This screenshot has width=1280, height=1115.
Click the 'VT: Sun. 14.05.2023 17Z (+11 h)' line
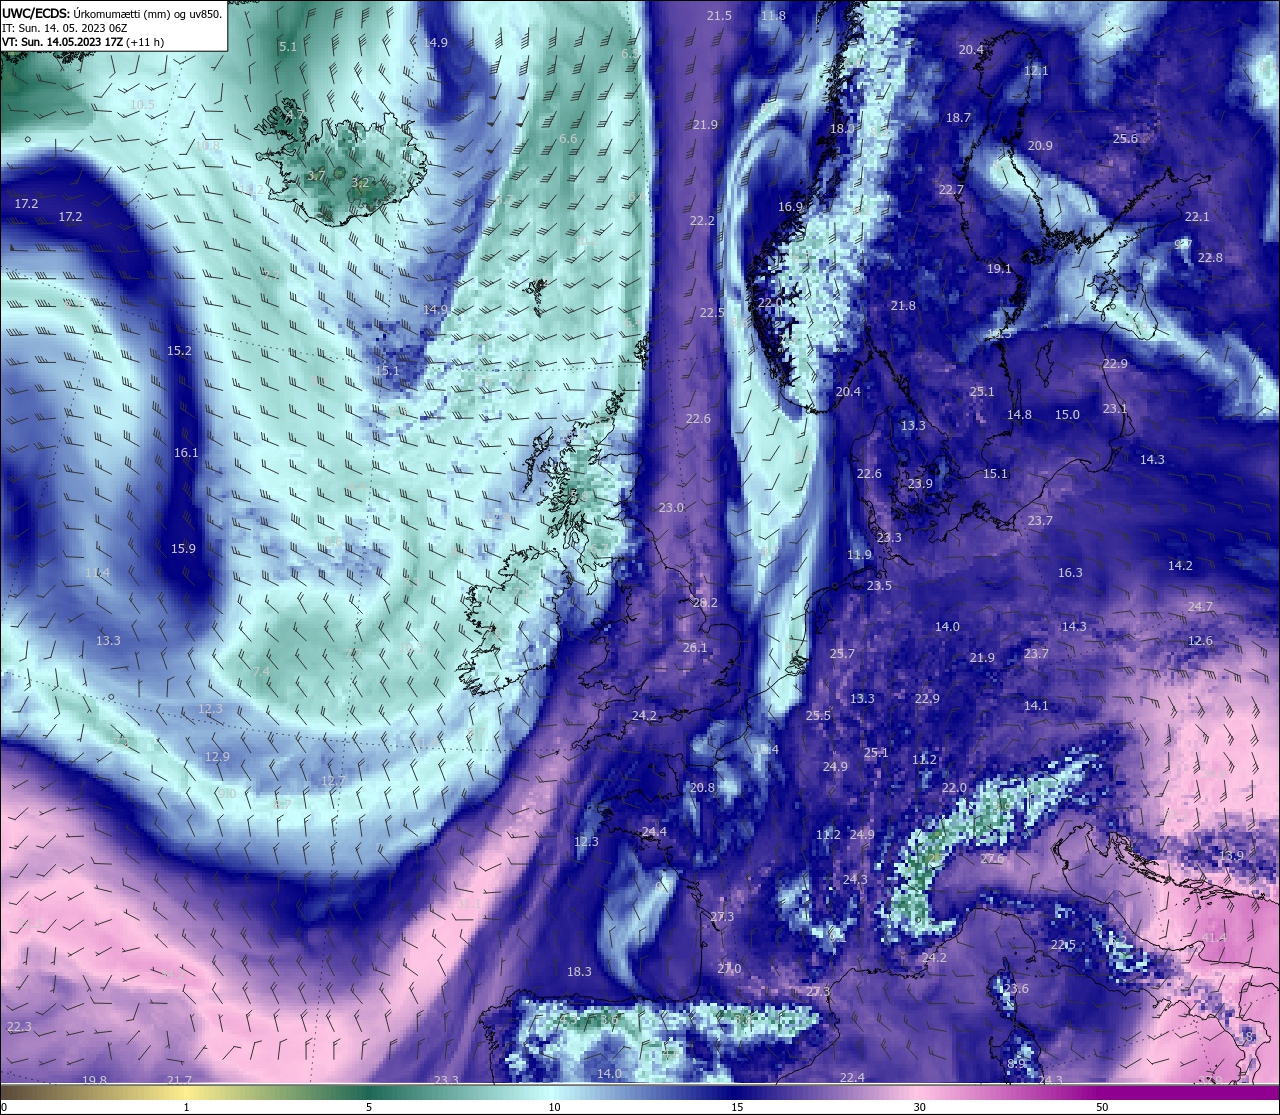(83, 42)
